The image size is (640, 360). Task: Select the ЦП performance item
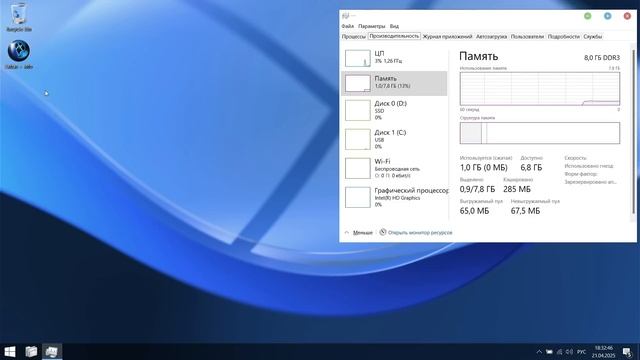click(394, 58)
